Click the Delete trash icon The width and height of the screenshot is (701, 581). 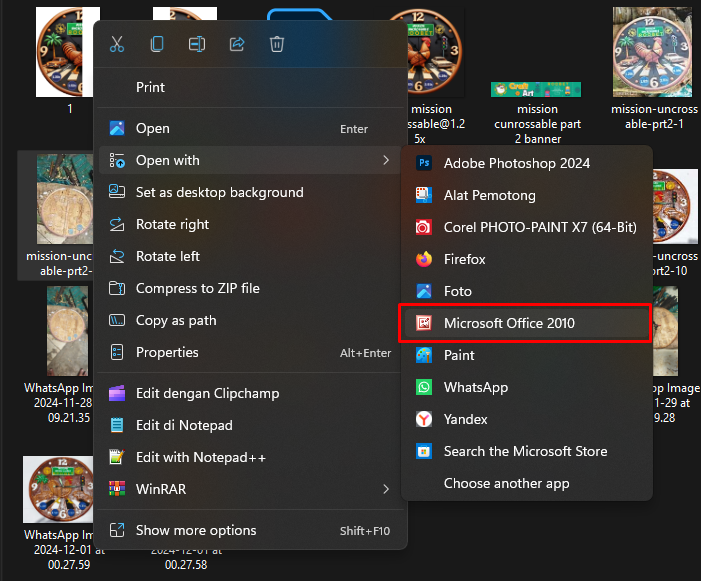point(277,44)
